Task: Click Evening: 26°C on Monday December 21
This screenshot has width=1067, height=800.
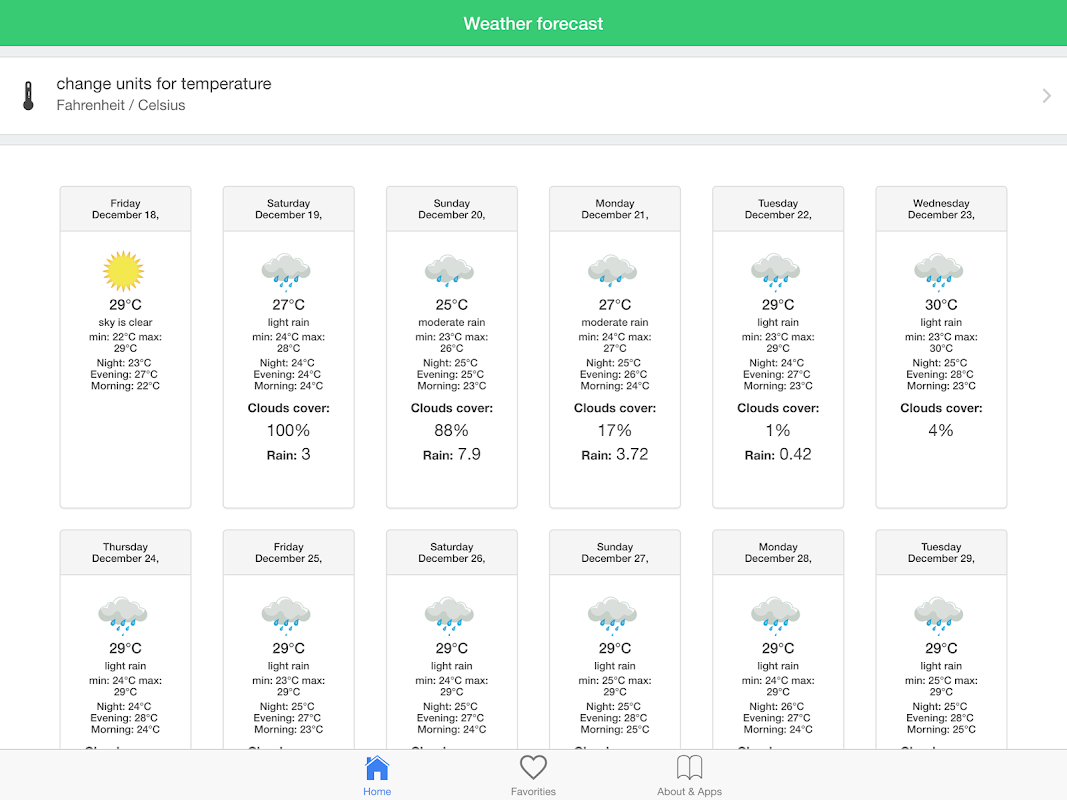Action: [x=613, y=375]
